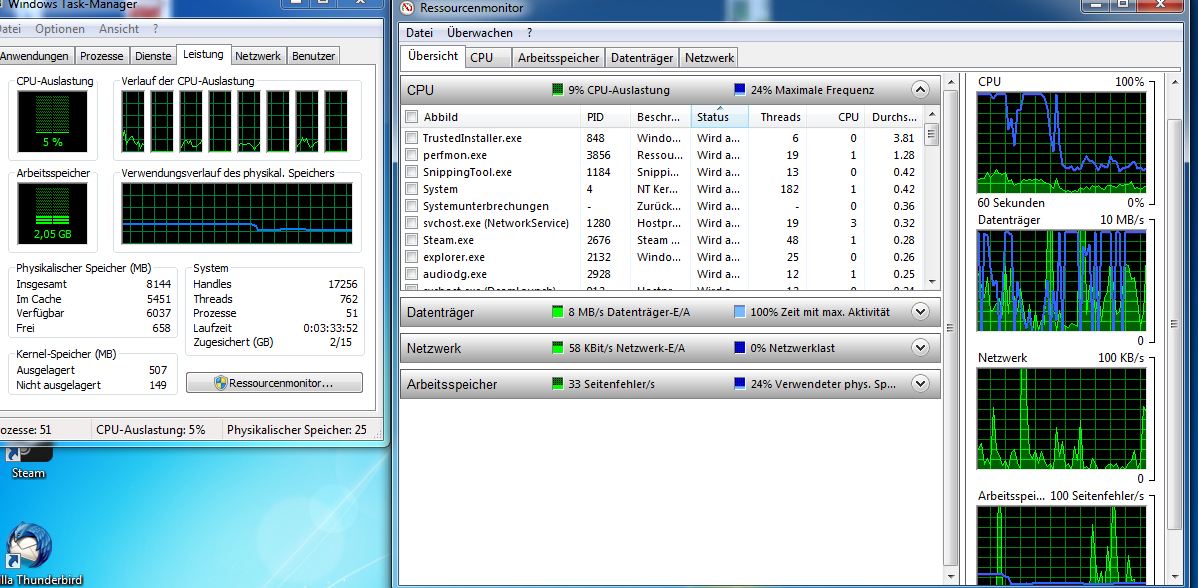Open the Netzwerk tab in Task-Manager
Screen dimensions: 1198x588
pyautogui.click(x=258, y=56)
